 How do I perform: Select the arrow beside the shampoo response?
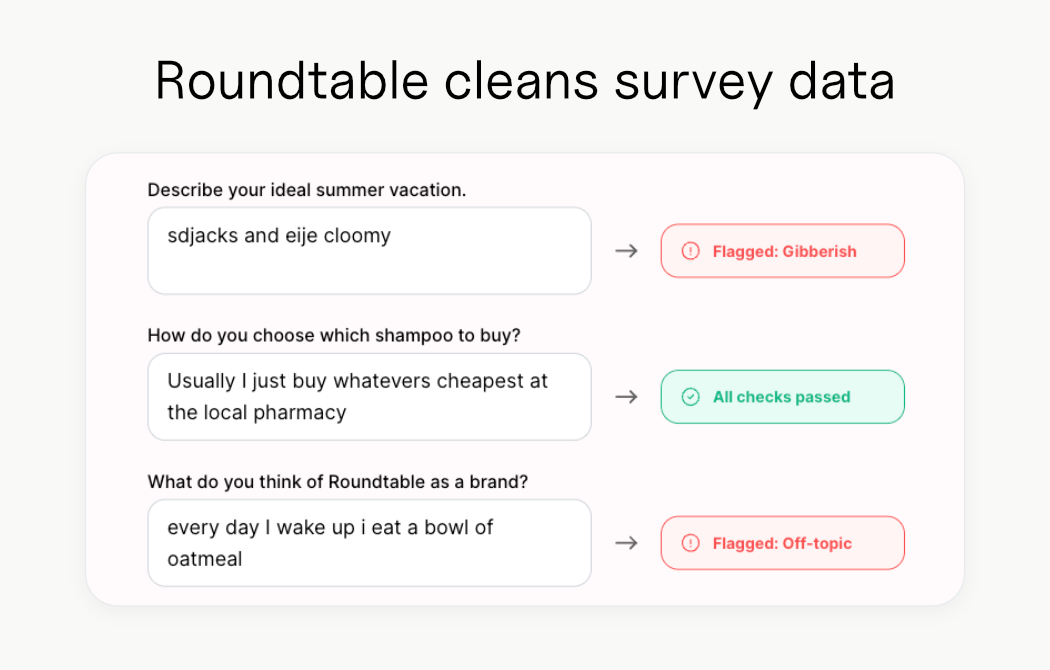tap(627, 397)
